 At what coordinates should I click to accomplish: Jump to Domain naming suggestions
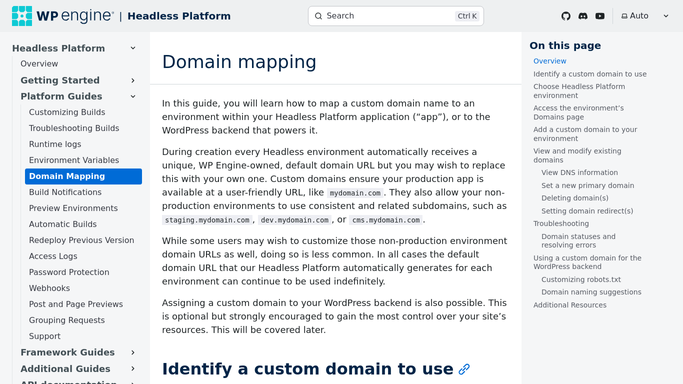(x=591, y=292)
